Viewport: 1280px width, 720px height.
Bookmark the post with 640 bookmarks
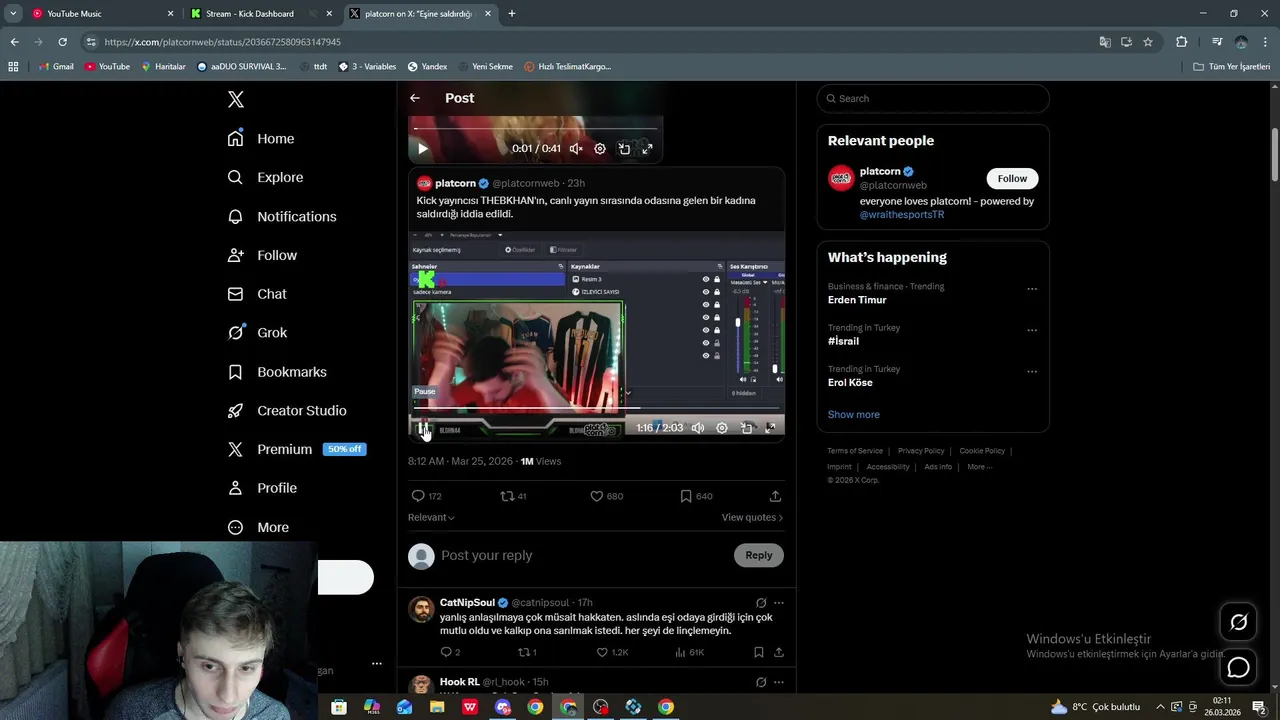pos(696,496)
